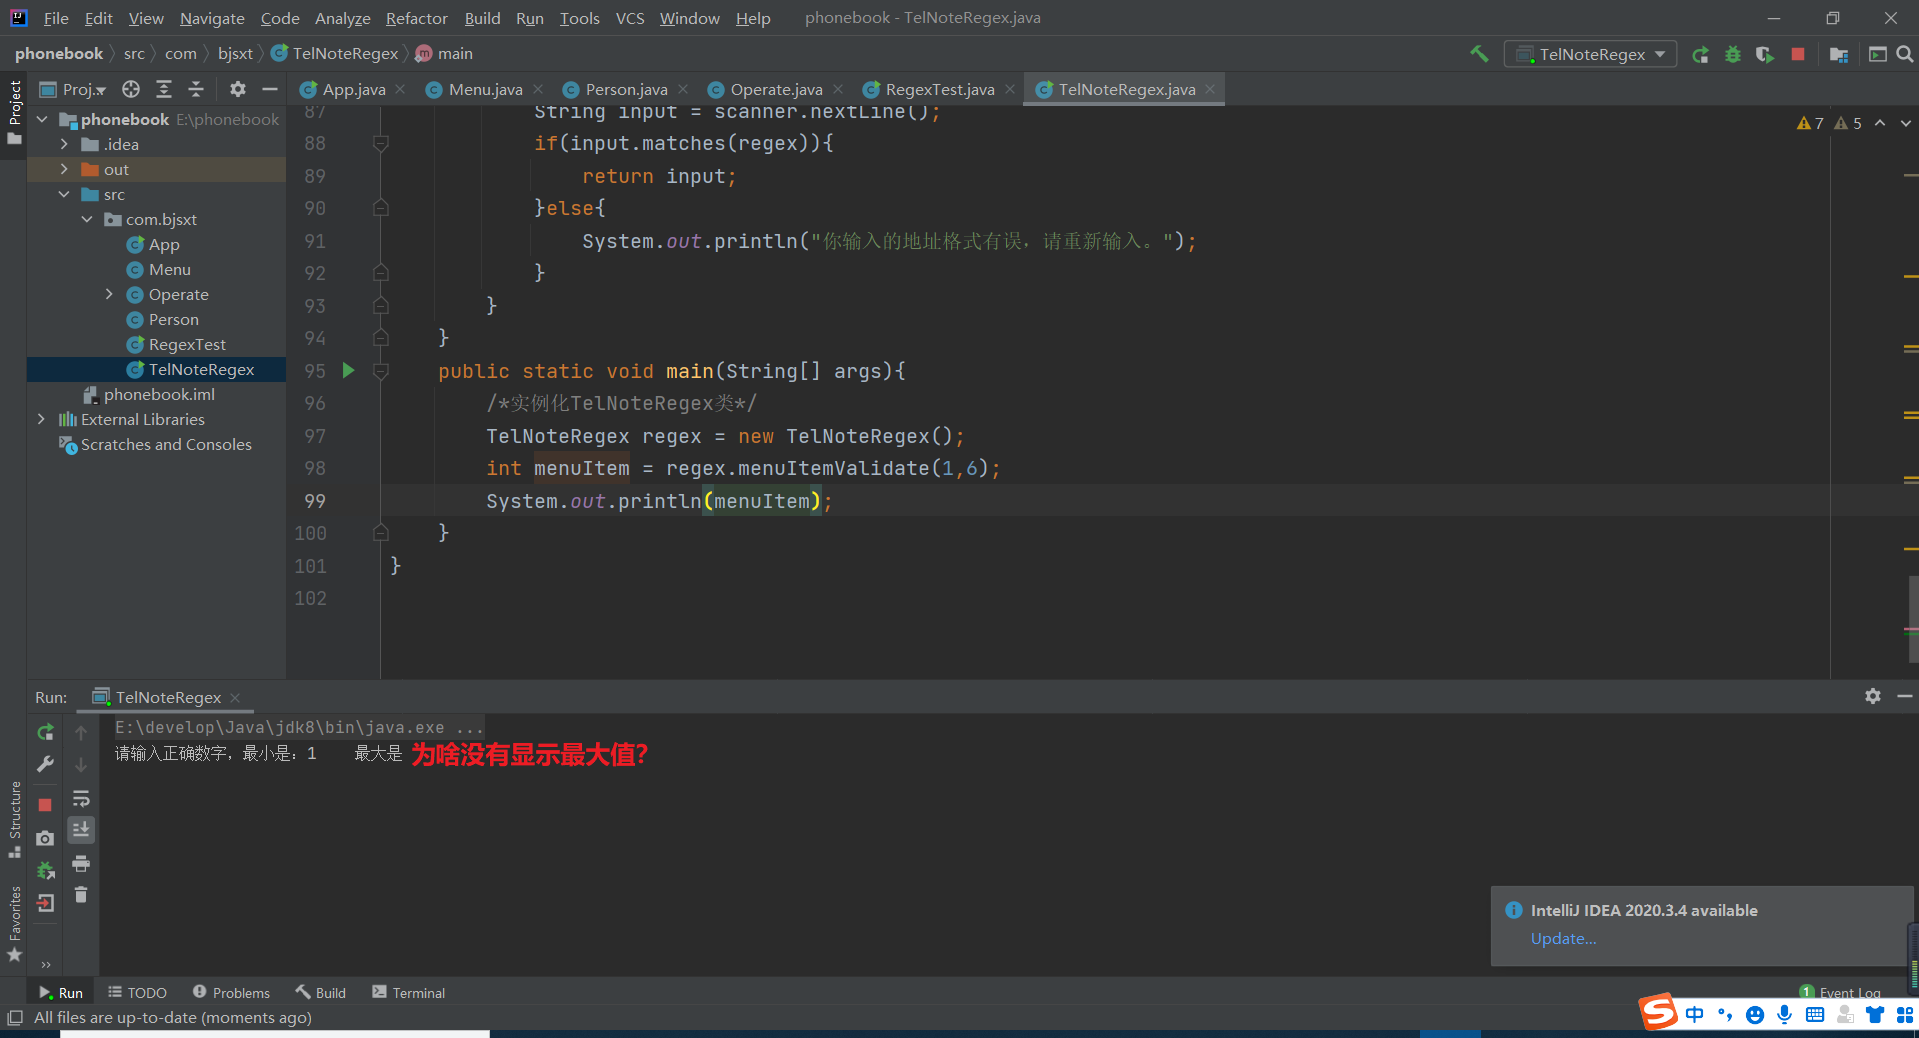Viewport: 1919px width, 1038px height.
Task: Click the green run gutter arrow for main
Action: (x=348, y=370)
